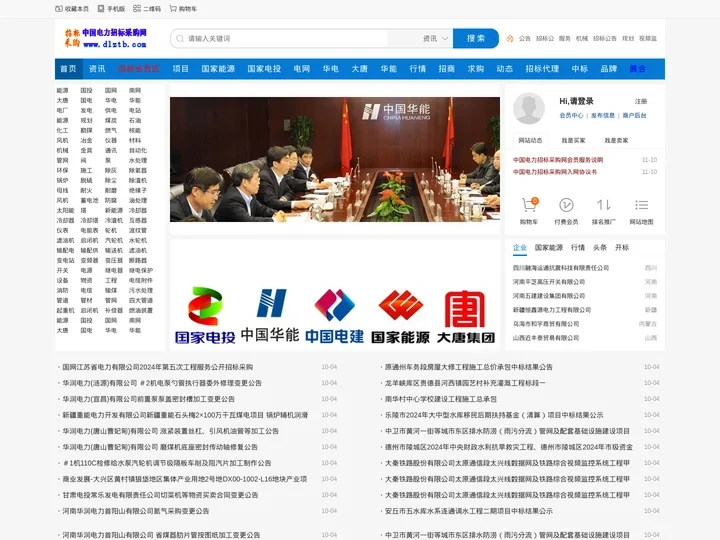Click the 招标公告 hot keyword link
The height and width of the screenshot is (540, 720).
pyautogui.click(x=604, y=39)
